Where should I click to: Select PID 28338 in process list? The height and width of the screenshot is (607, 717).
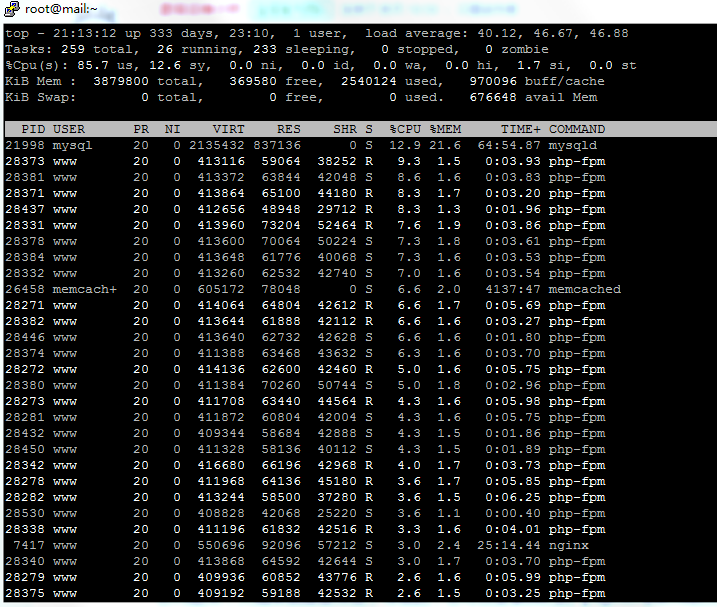(x=25, y=530)
